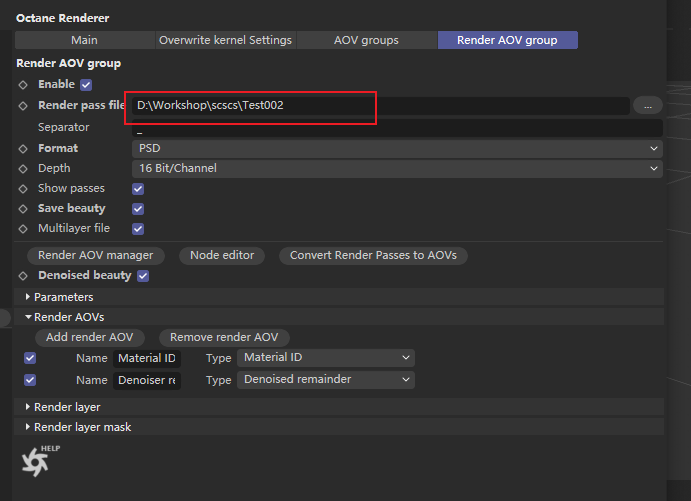Edit the Material ID name field
Viewport: 691px width, 501px height.
point(147,358)
